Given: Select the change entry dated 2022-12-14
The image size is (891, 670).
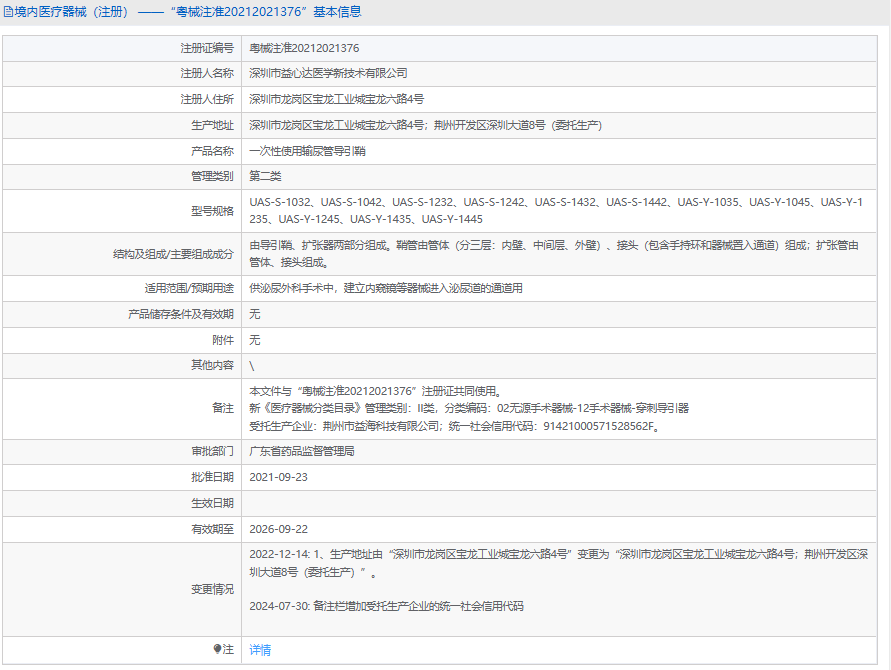Looking at the screenshot, I should (559, 563).
